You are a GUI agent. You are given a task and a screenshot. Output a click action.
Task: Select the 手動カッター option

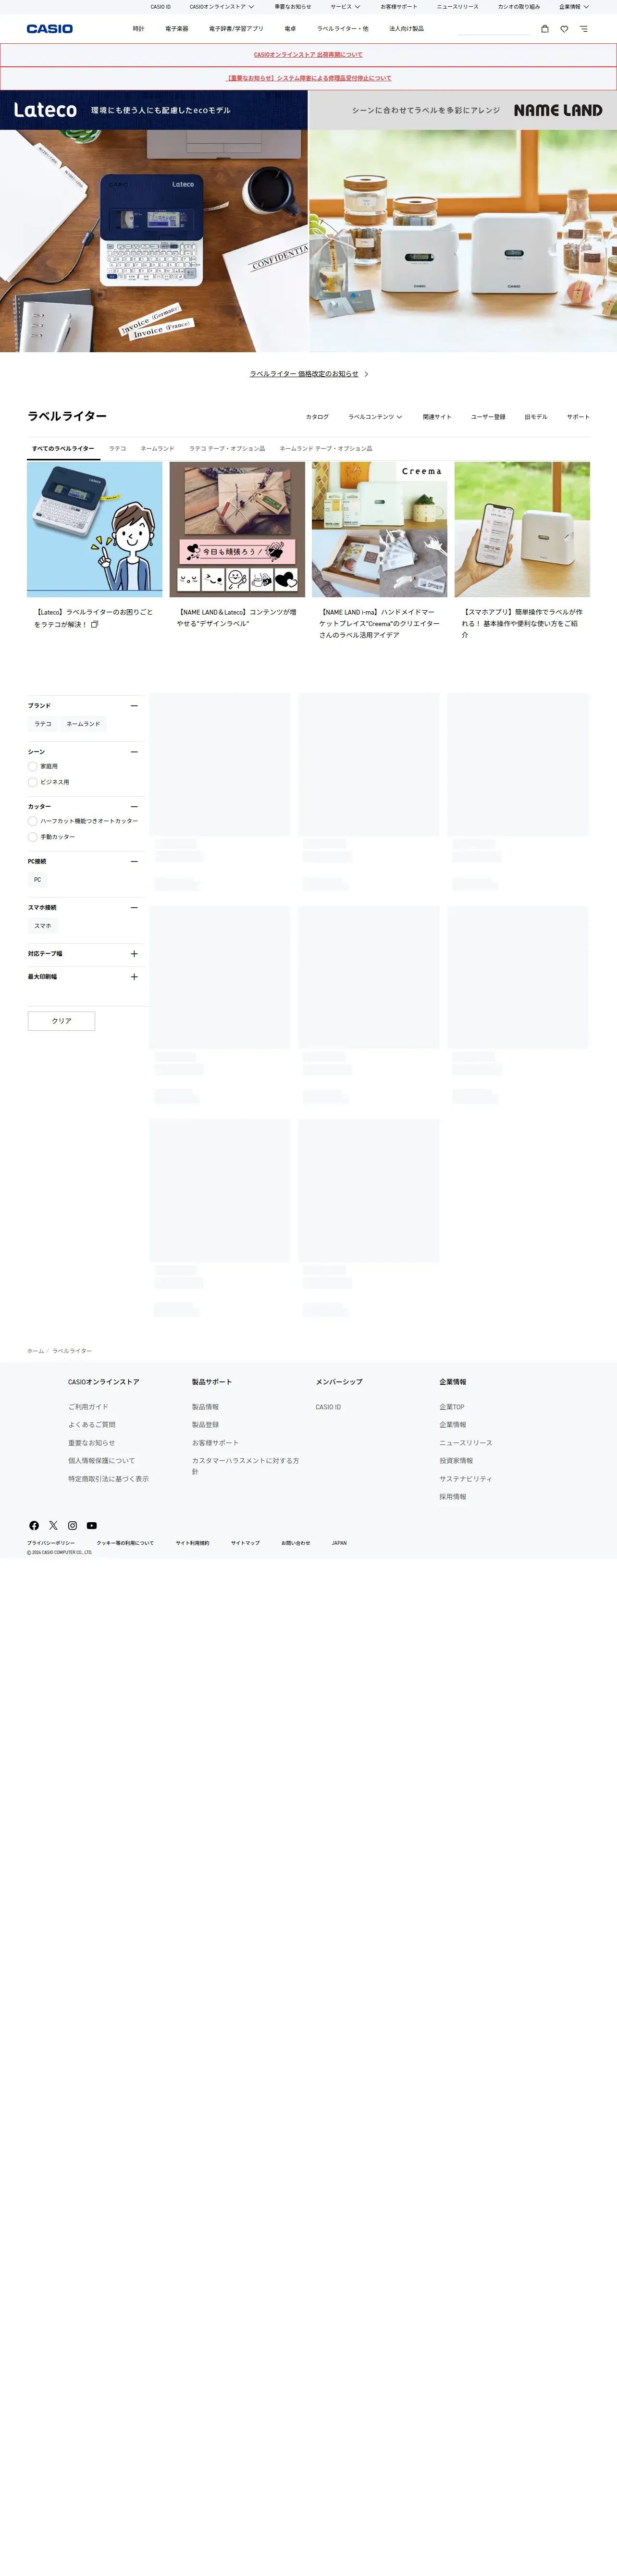(x=33, y=837)
